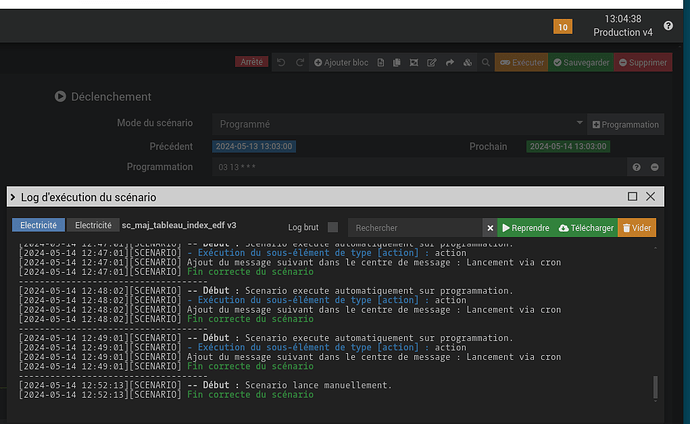Click the Programmation add button
The width and height of the screenshot is (690, 424).
(x=626, y=125)
